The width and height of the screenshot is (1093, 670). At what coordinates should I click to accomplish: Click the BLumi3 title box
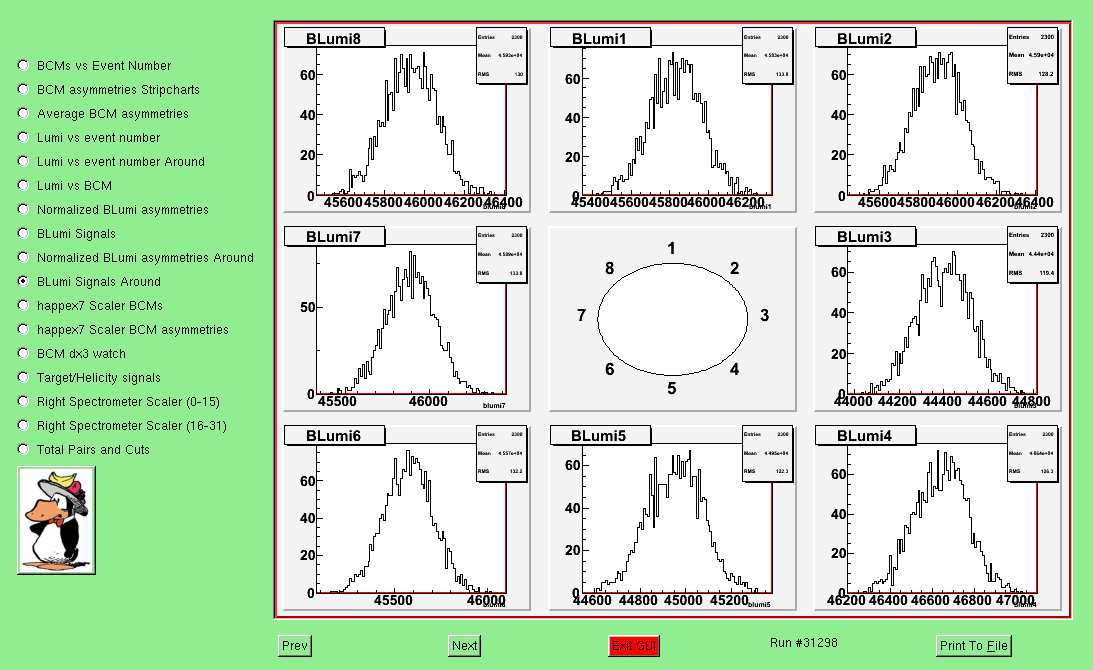click(865, 236)
